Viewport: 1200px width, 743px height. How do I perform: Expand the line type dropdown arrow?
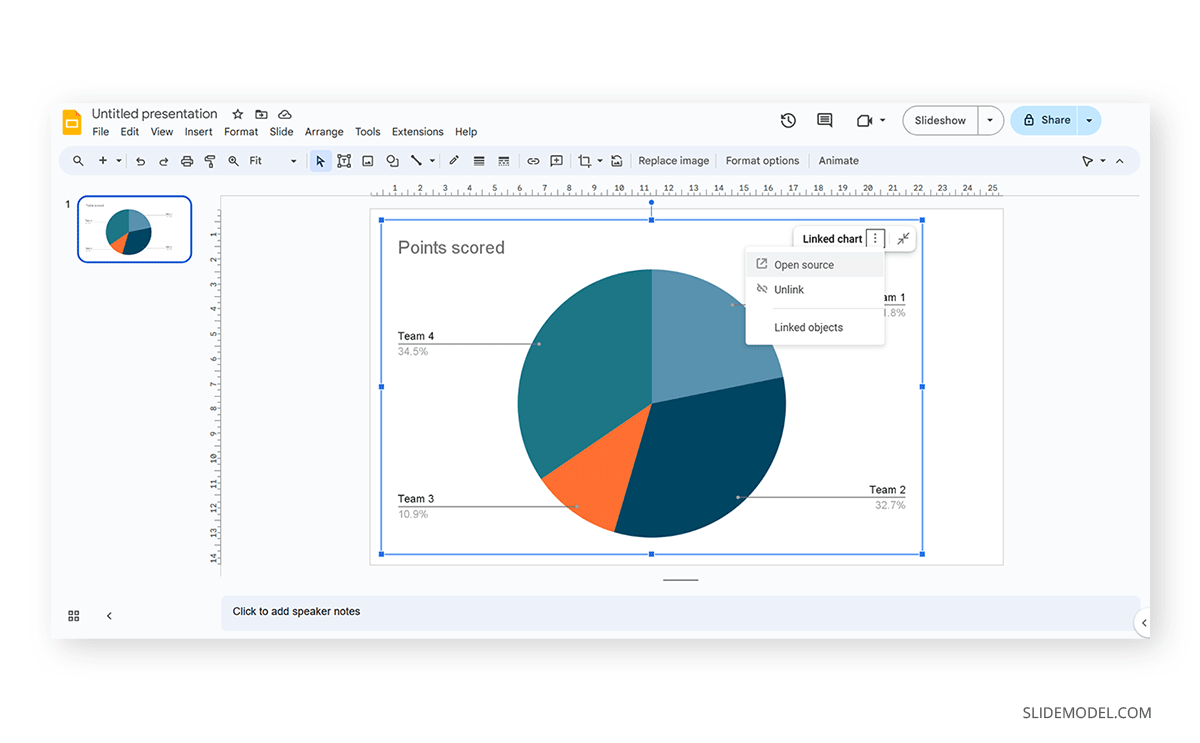pos(432,161)
